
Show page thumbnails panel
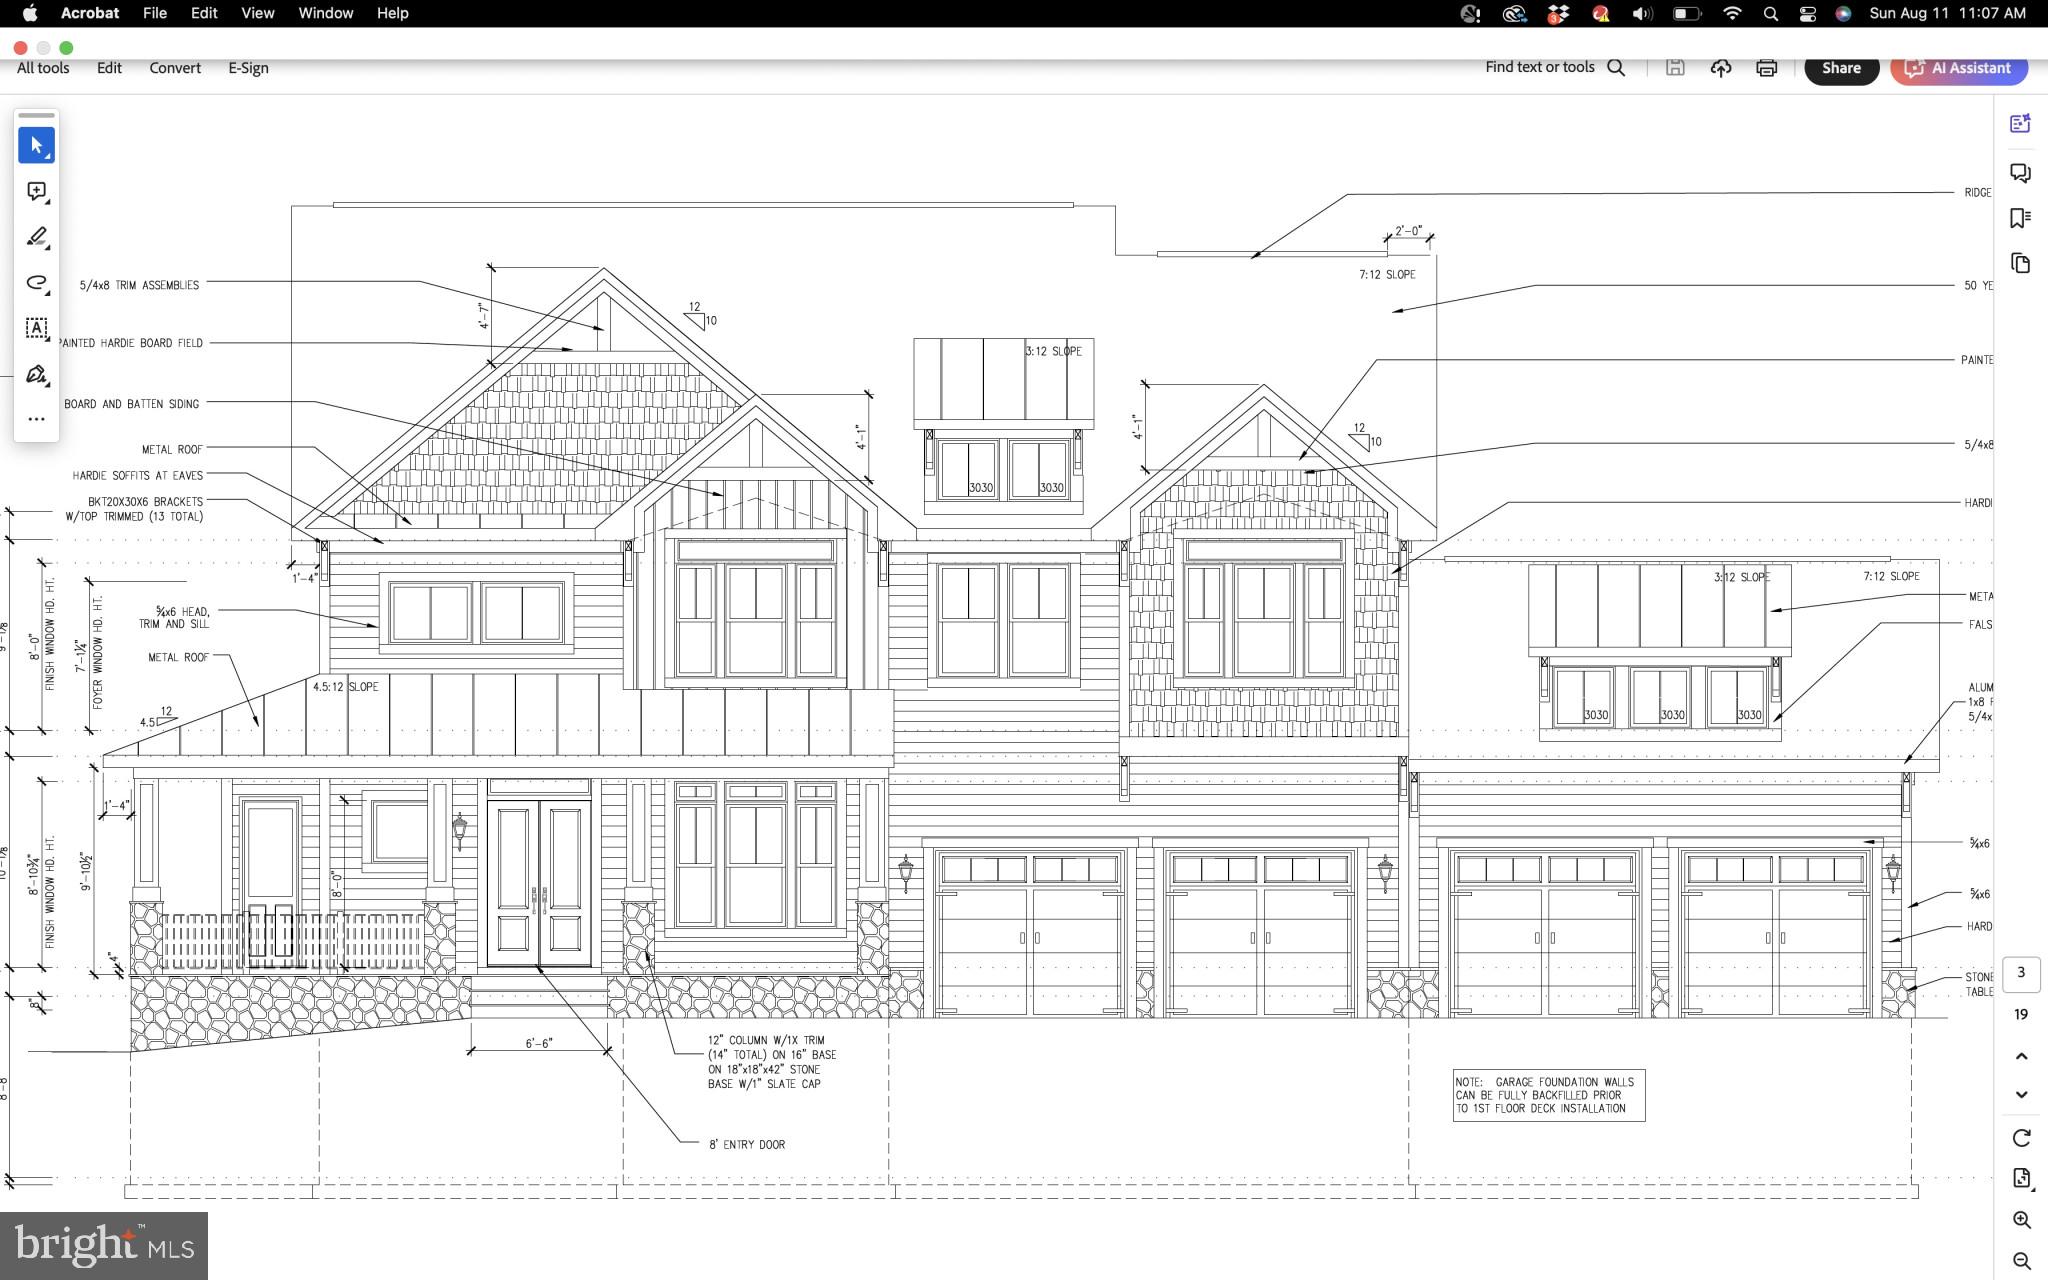(2020, 263)
